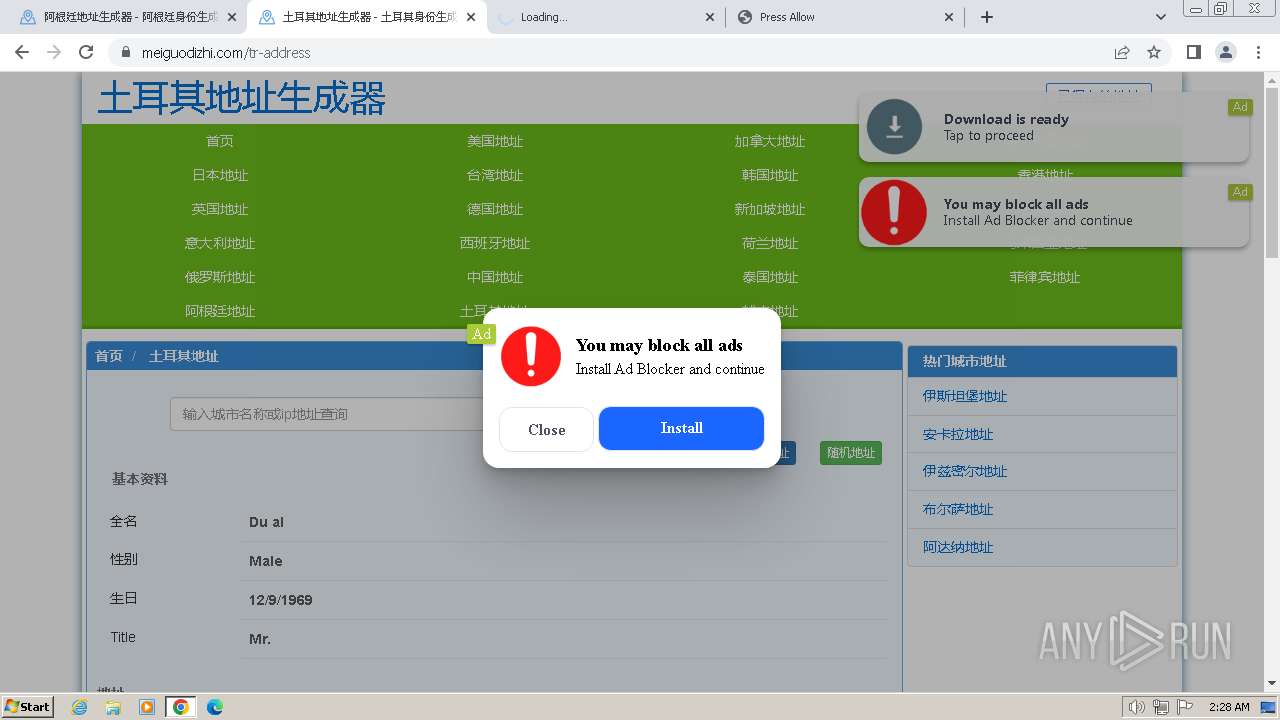Open 布尔萨地址 in popular cities

point(958,509)
